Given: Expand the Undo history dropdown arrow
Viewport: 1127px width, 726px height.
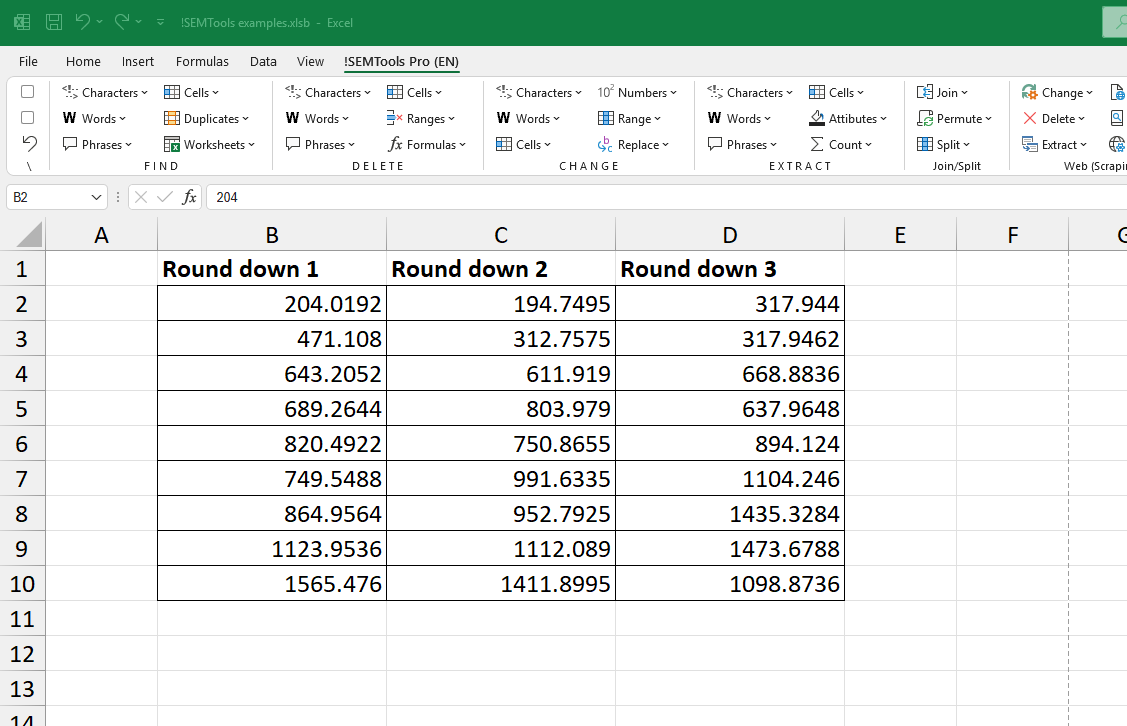Looking at the screenshot, I should (100, 22).
